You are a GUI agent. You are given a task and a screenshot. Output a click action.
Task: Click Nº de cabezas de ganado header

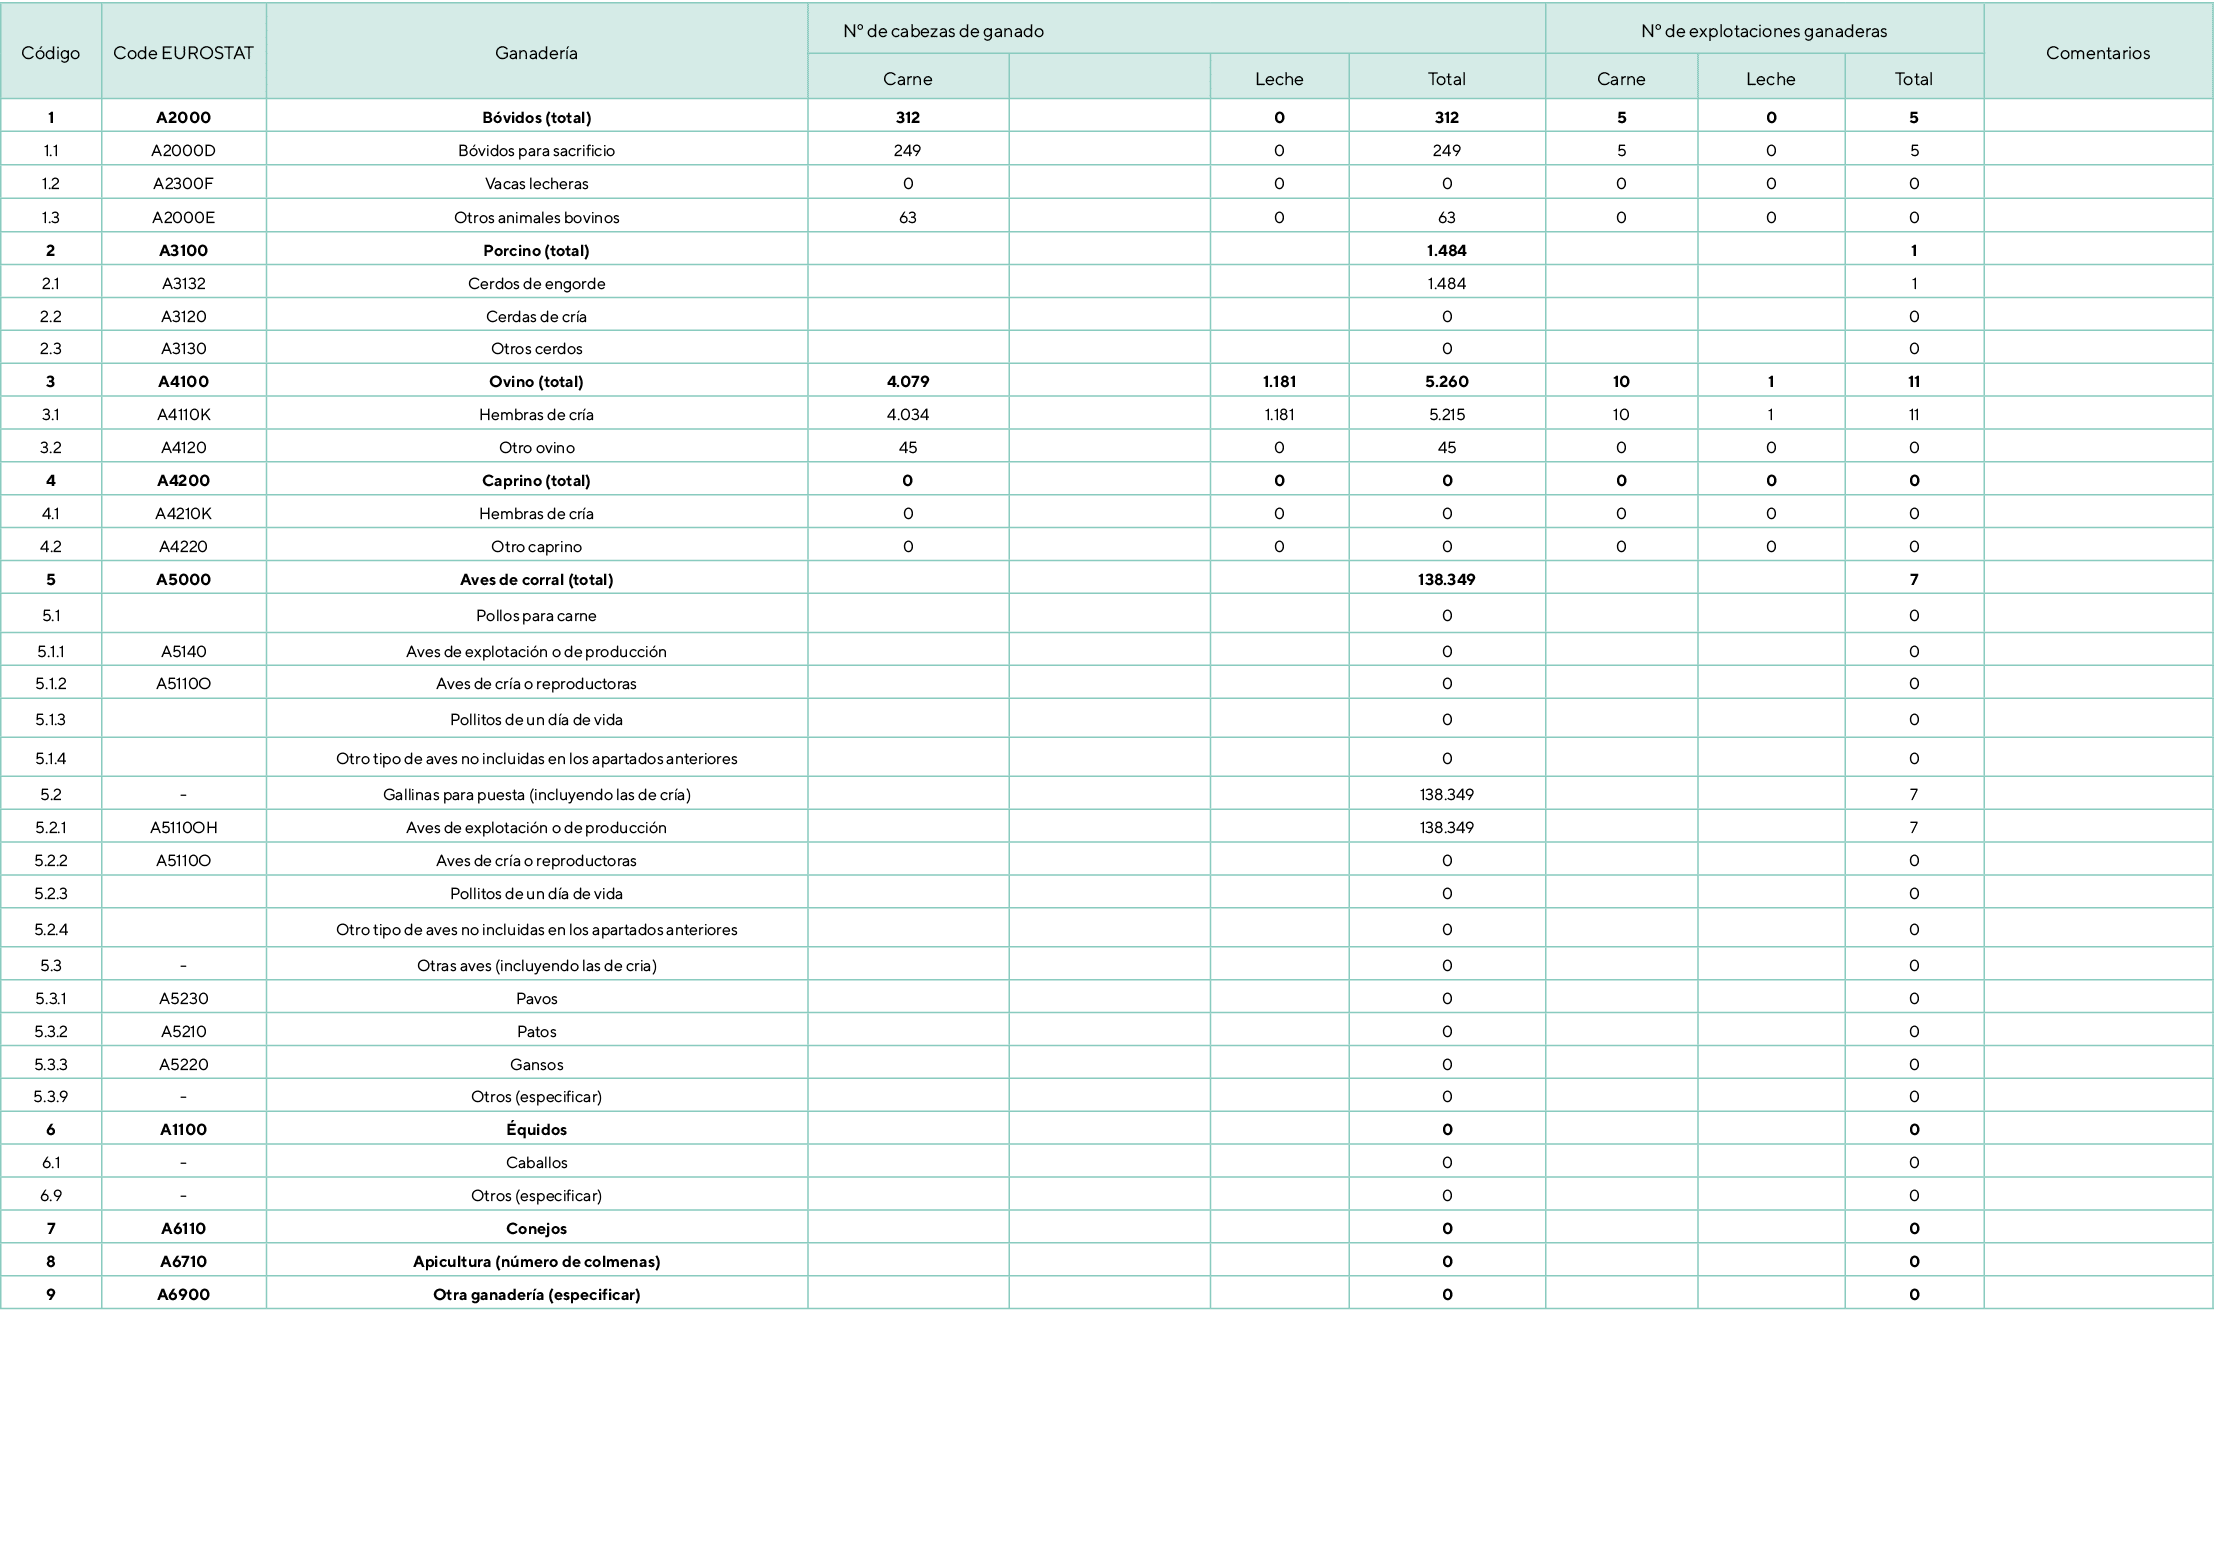coord(943,31)
